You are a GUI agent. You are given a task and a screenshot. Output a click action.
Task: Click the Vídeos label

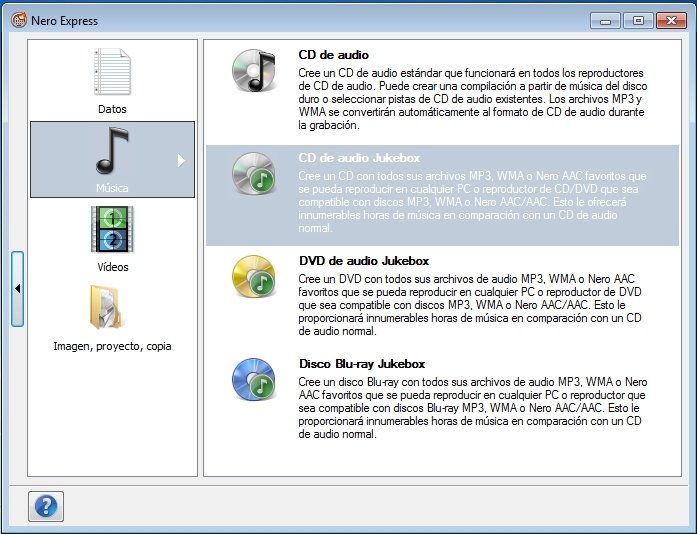click(112, 267)
